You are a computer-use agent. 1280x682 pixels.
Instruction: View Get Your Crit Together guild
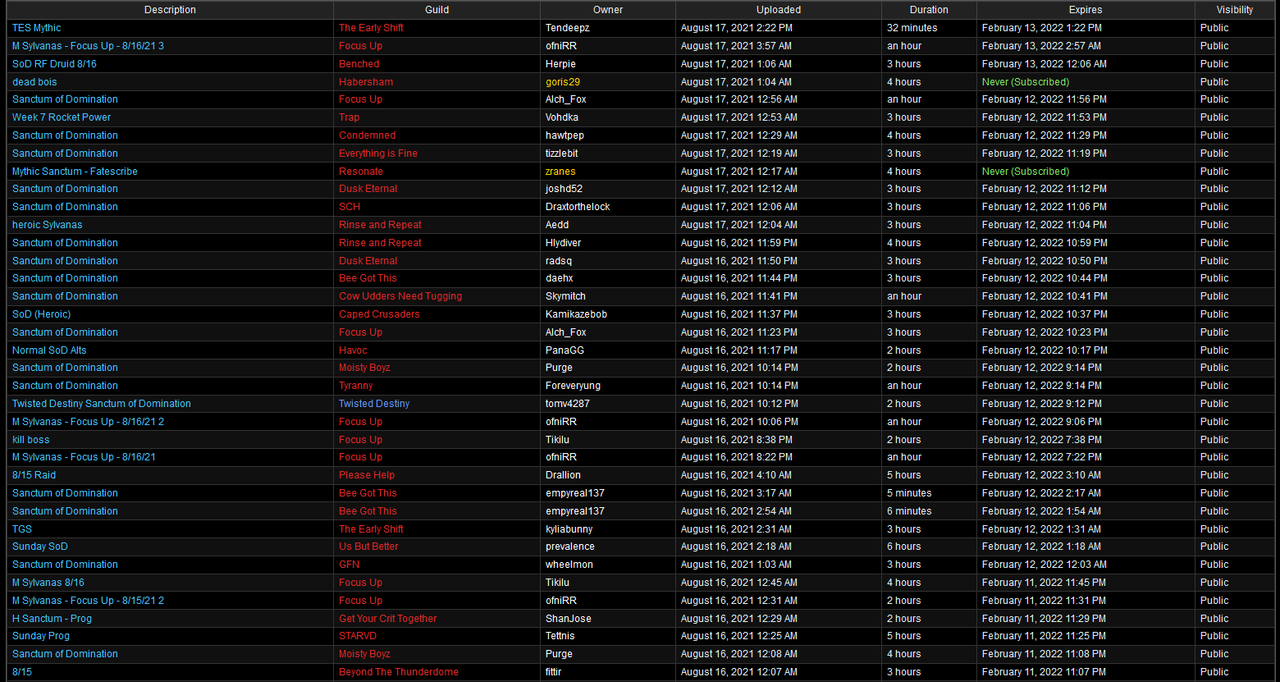(388, 618)
